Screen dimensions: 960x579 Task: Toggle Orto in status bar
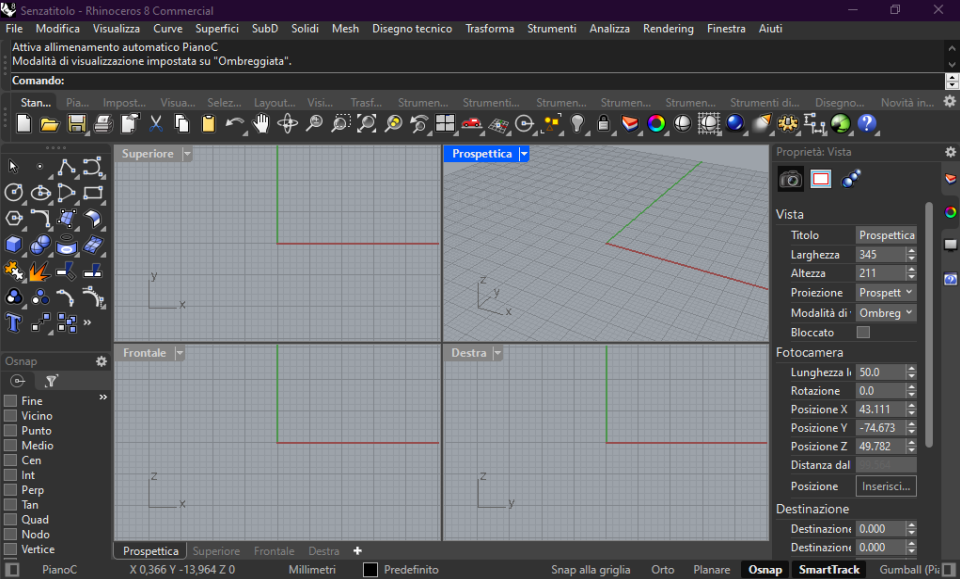[662, 570]
